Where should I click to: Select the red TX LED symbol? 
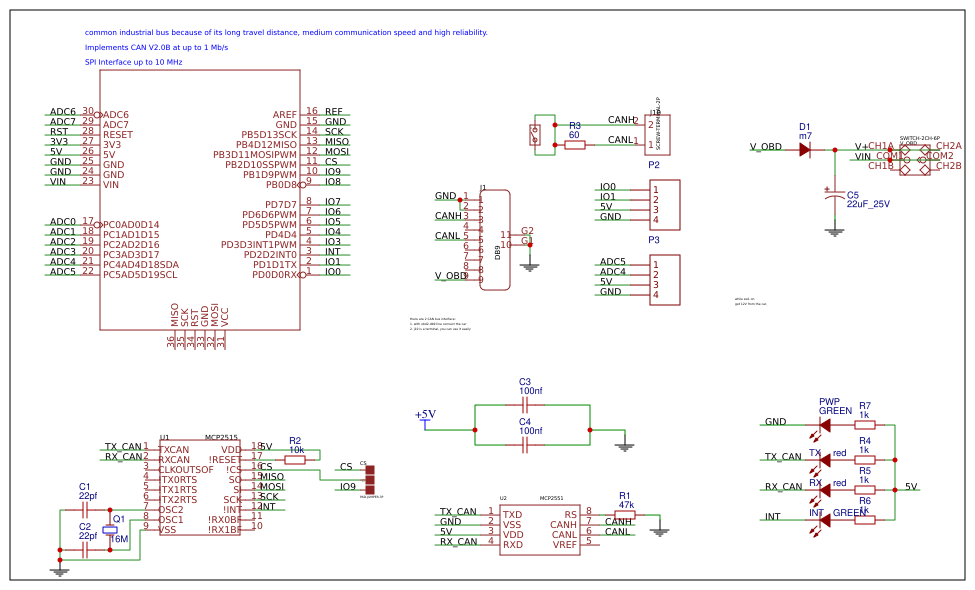pos(823,458)
